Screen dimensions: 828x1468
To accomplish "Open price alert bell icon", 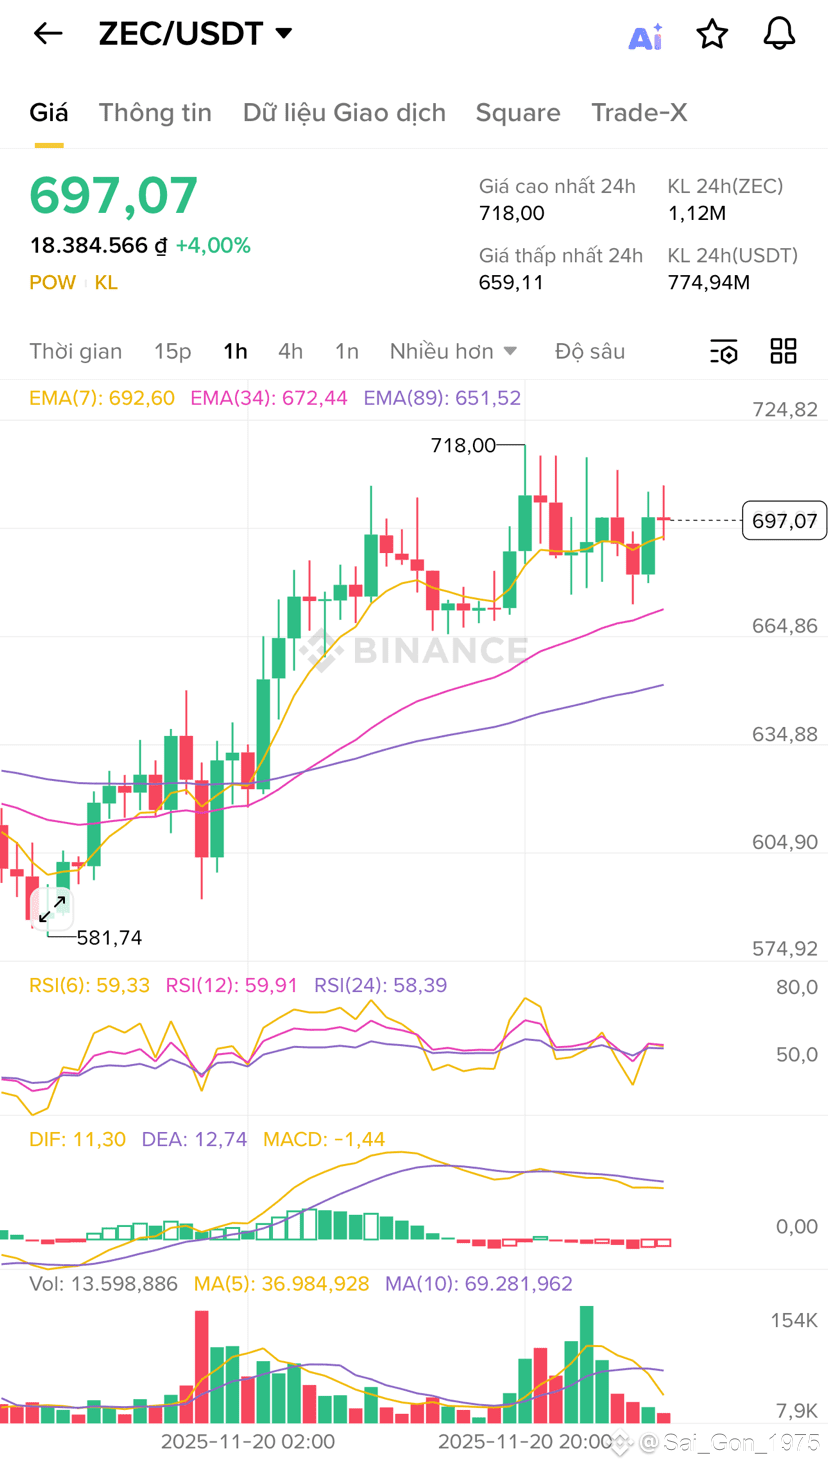I will (779, 34).
